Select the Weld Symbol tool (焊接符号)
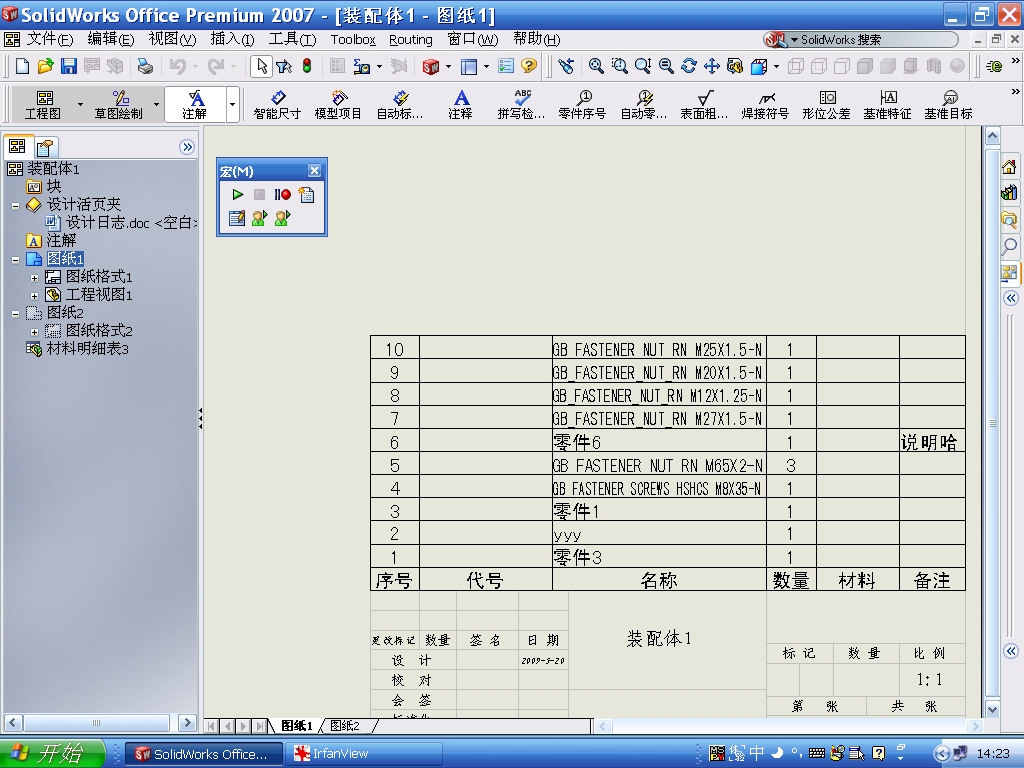Screen dimensions: 1024x768 click(x=765, y=104)
